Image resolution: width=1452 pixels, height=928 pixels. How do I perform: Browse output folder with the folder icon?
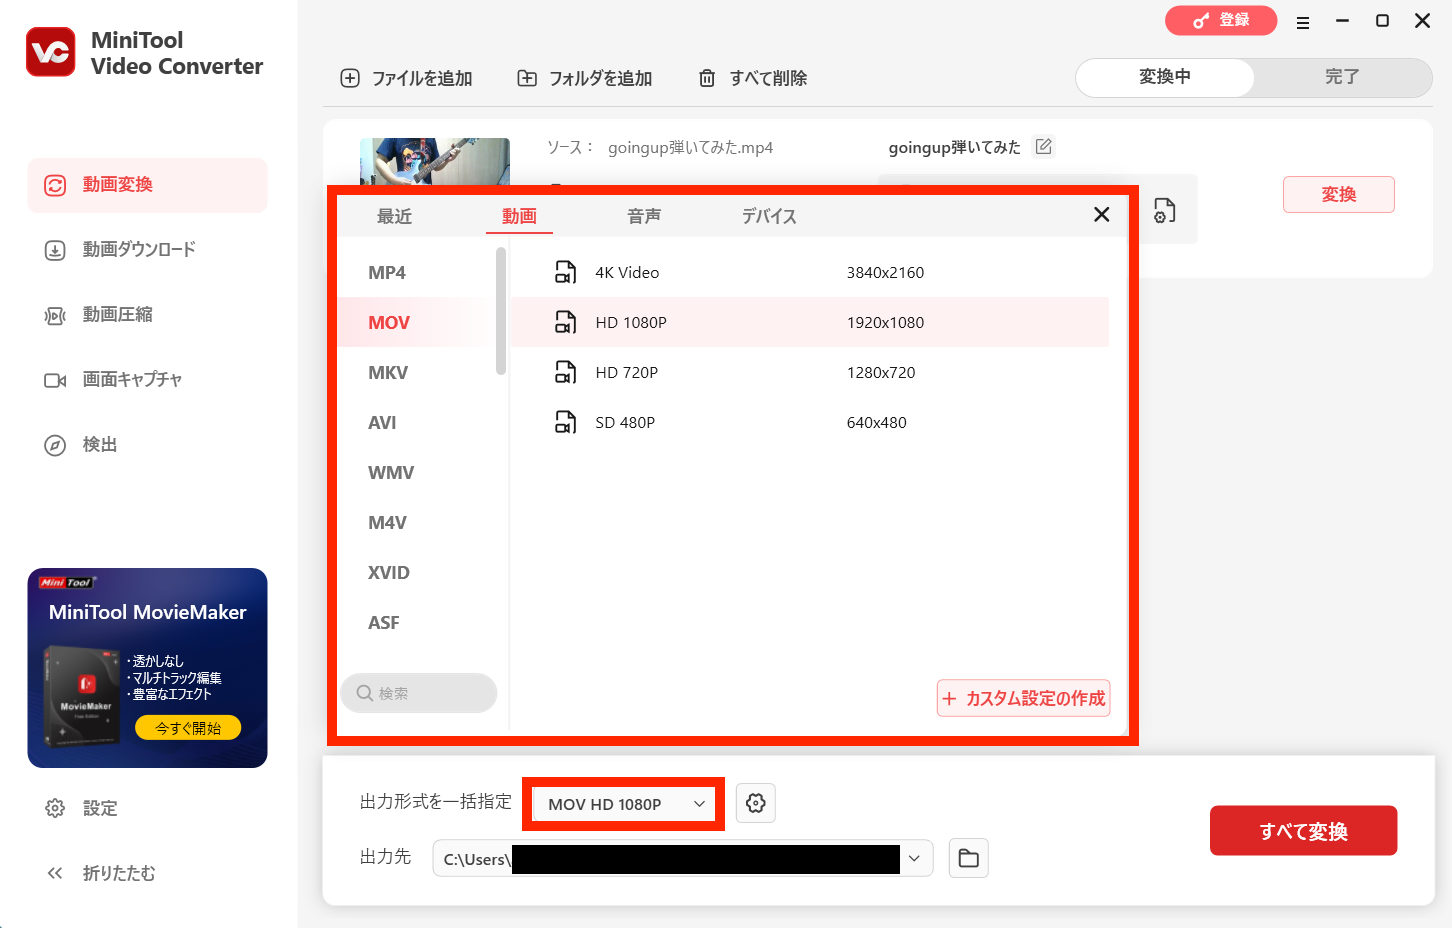(x=969, y=858)
